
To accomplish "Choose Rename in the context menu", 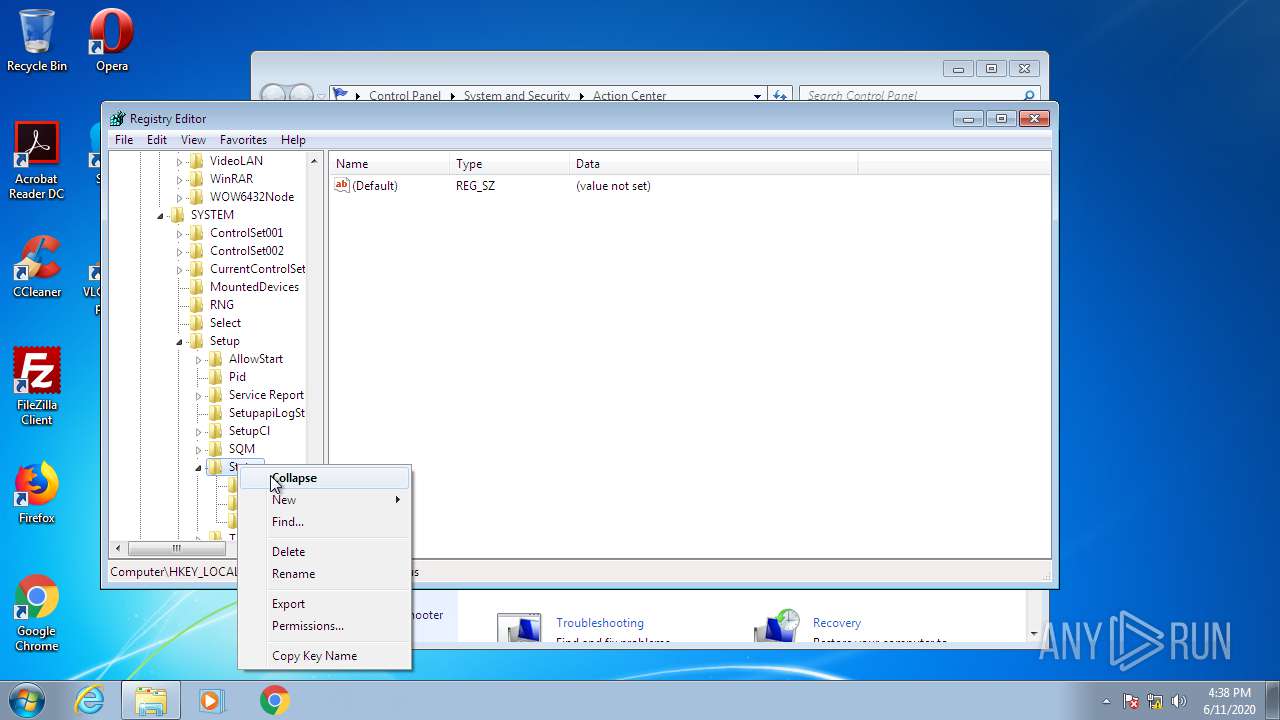I will [x=325, y=574].
